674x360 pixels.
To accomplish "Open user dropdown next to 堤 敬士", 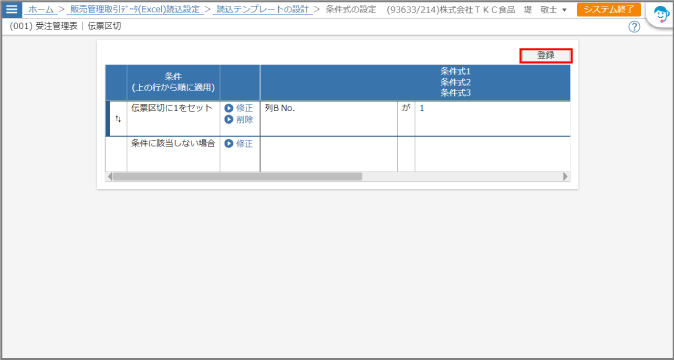I will [564, 10].
